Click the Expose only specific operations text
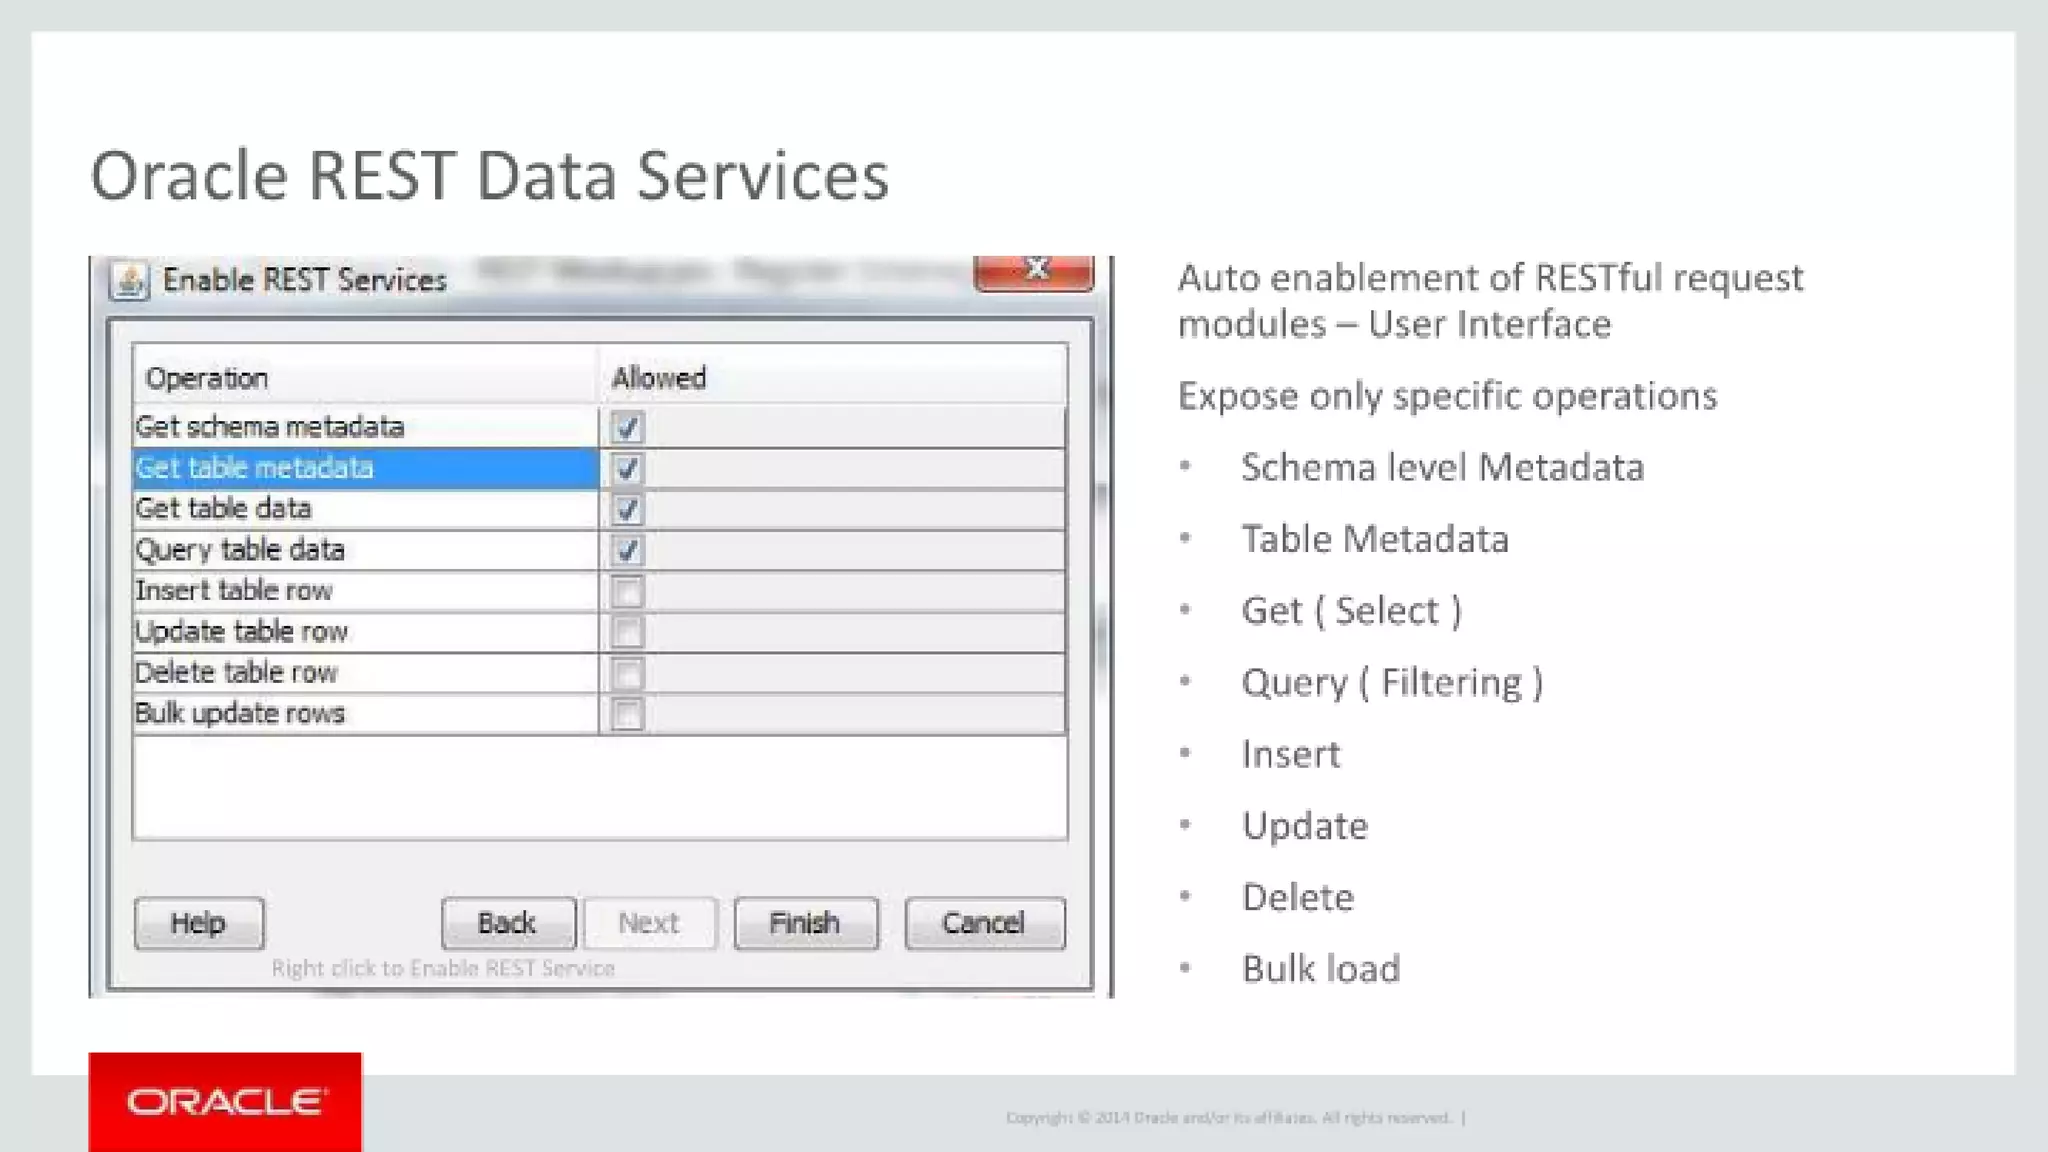 (1447, 397)
